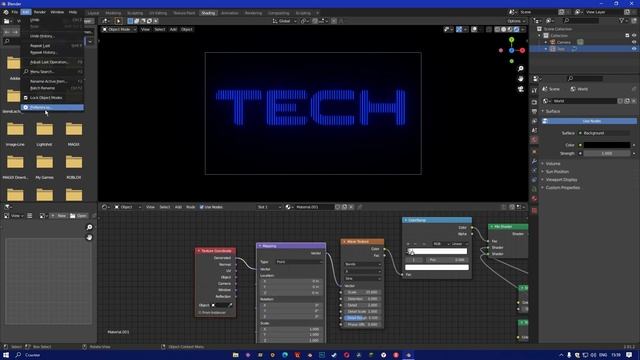This screenshot has width=640, height=360.
Task: Open Render properties tab icon
Action: coord(534,102)
